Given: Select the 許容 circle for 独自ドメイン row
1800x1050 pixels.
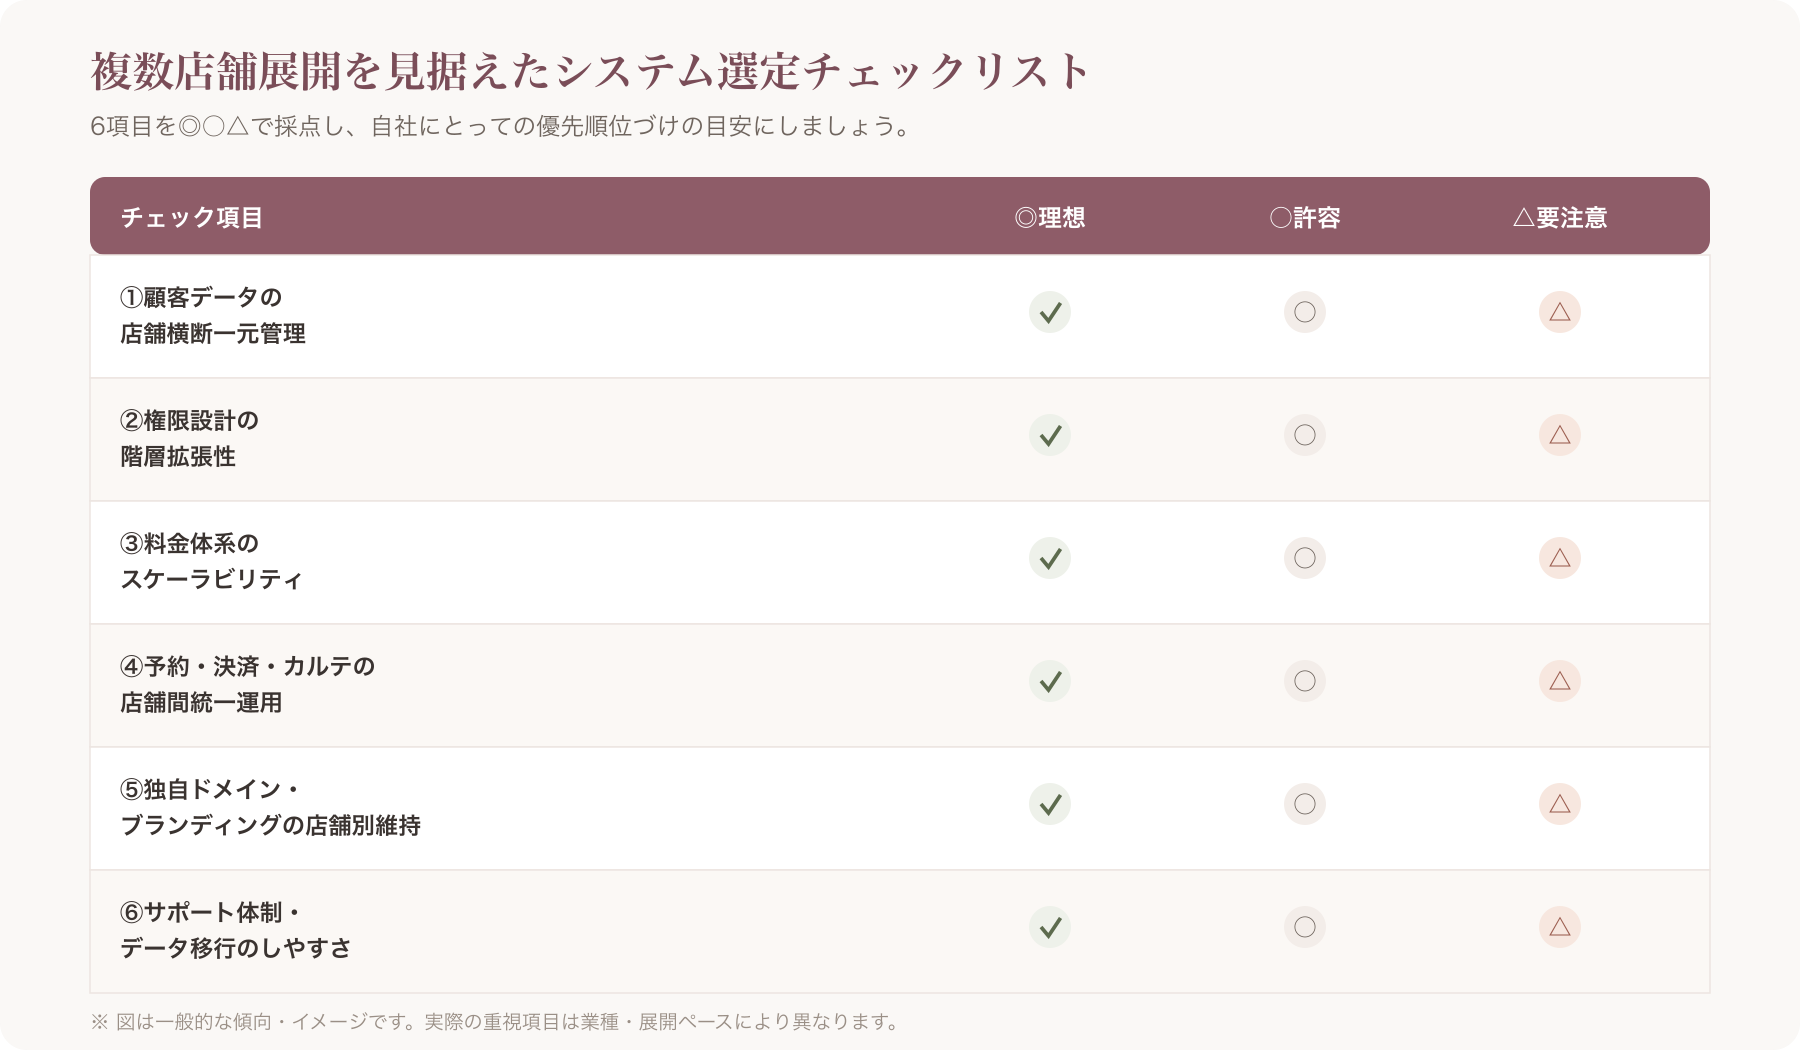Looking at the screenshot, I should [x=1305, y=804].
